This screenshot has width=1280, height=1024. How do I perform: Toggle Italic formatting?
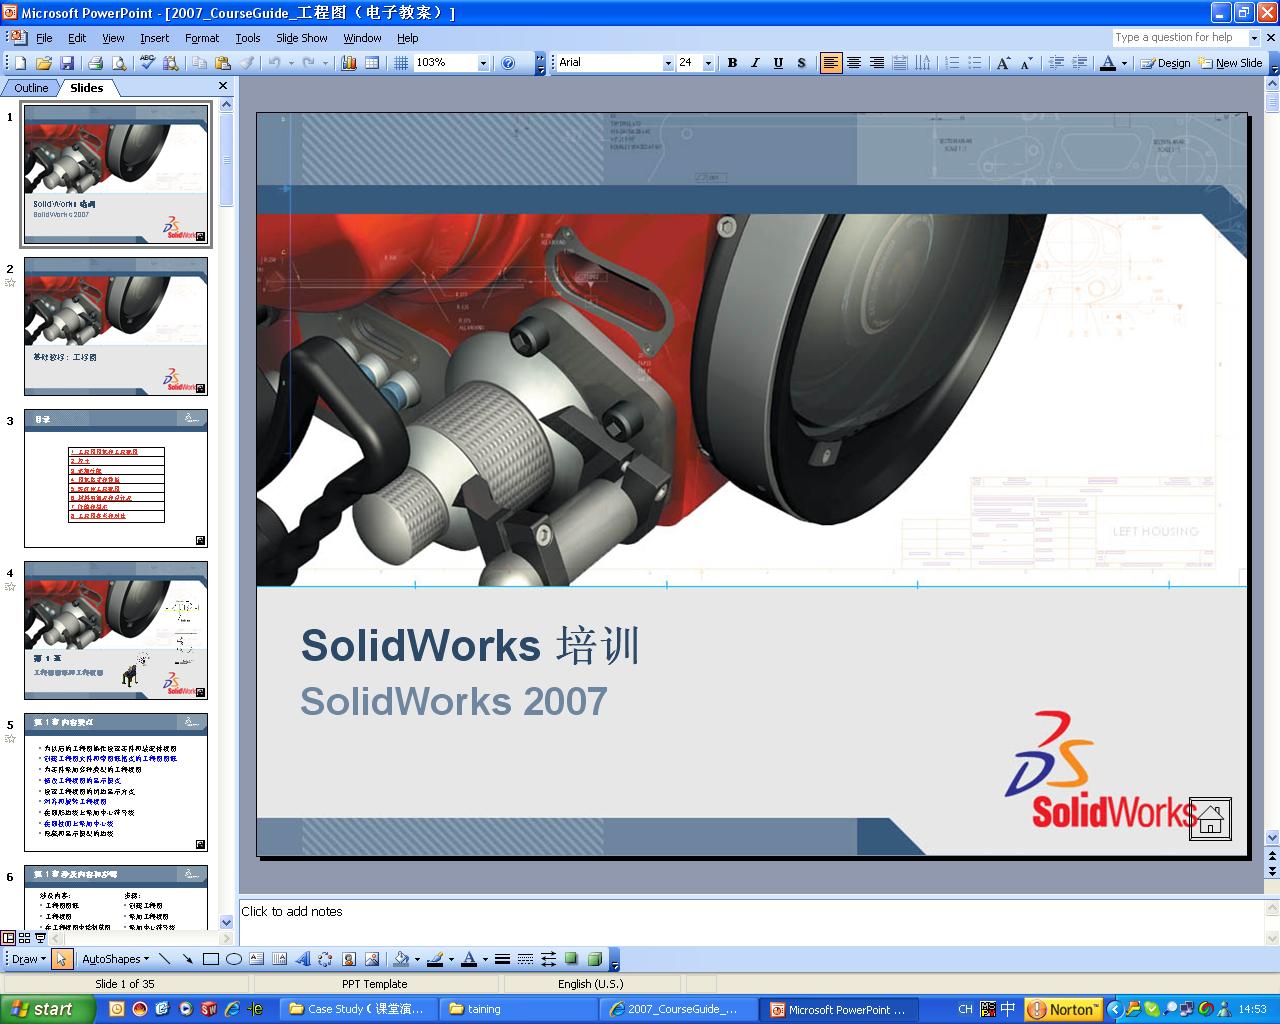(x=755, y=63)
